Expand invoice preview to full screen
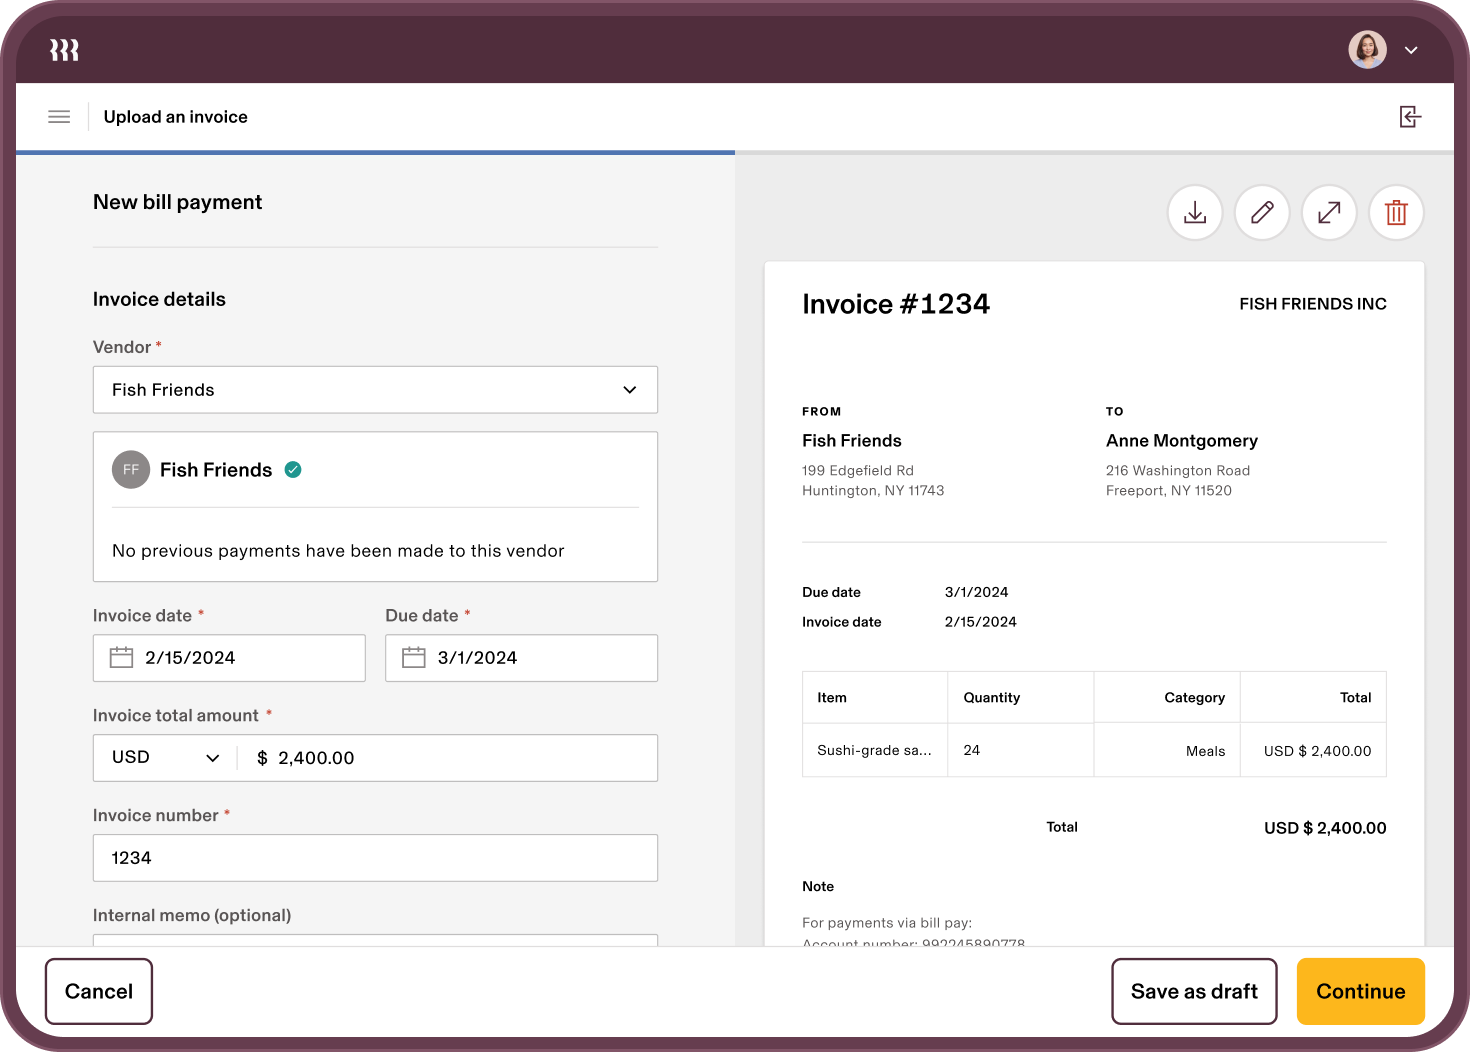Image resolution: width=1470 pixels, height=1052 pixels. click(x=1329, y=213)
